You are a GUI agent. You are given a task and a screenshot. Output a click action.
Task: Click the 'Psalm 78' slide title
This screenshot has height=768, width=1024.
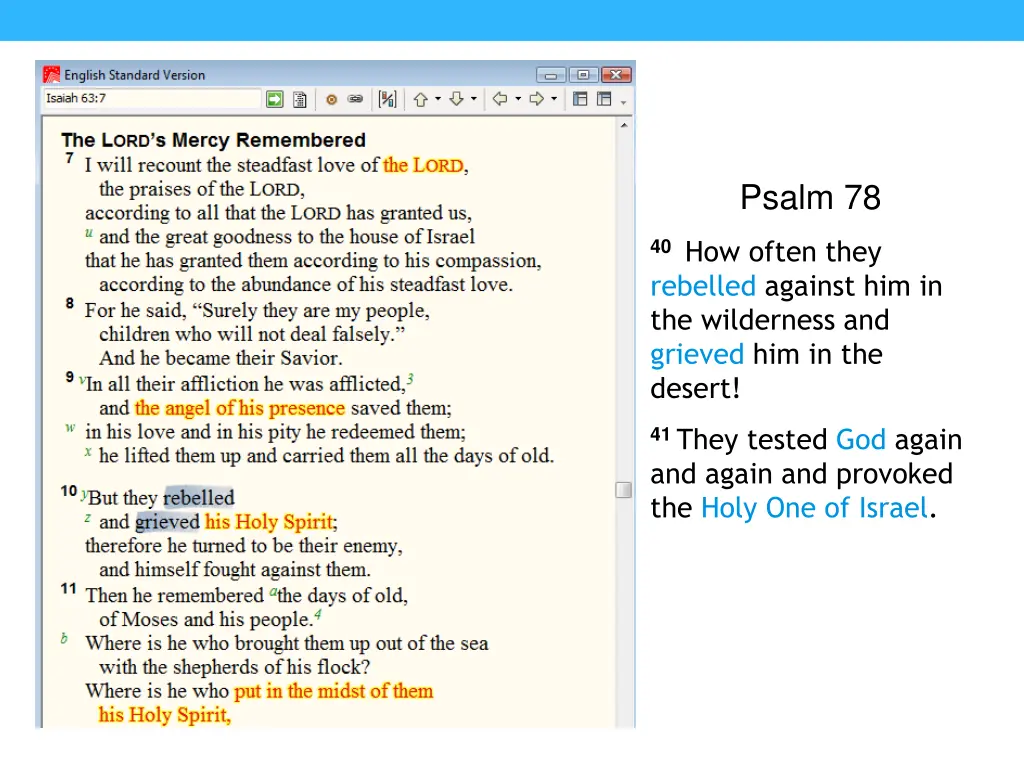click(810, 197)
